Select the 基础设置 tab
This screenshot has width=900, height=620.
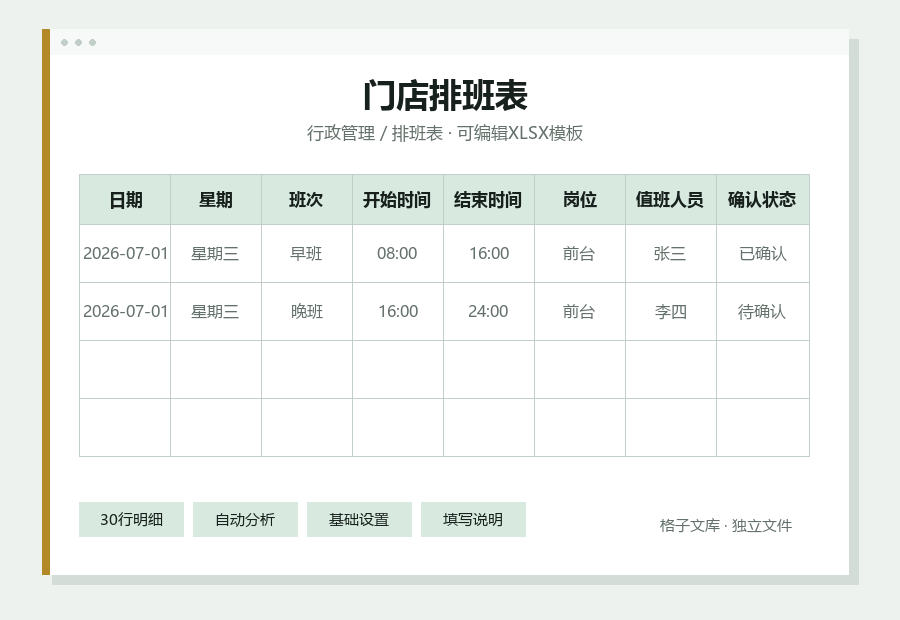tap(359, 520)
